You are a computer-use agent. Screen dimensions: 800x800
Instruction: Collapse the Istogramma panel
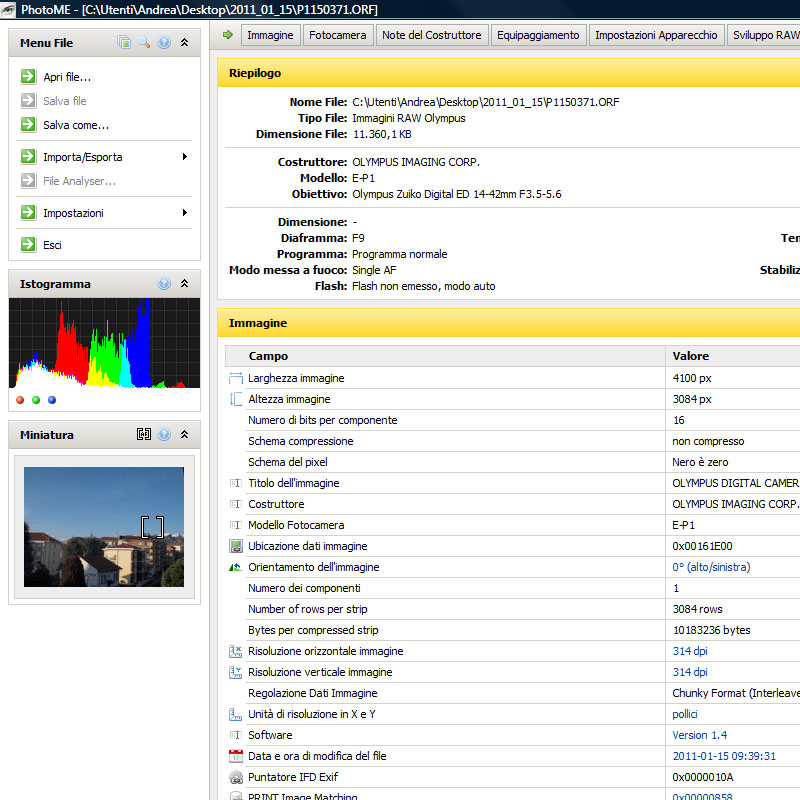184,284
